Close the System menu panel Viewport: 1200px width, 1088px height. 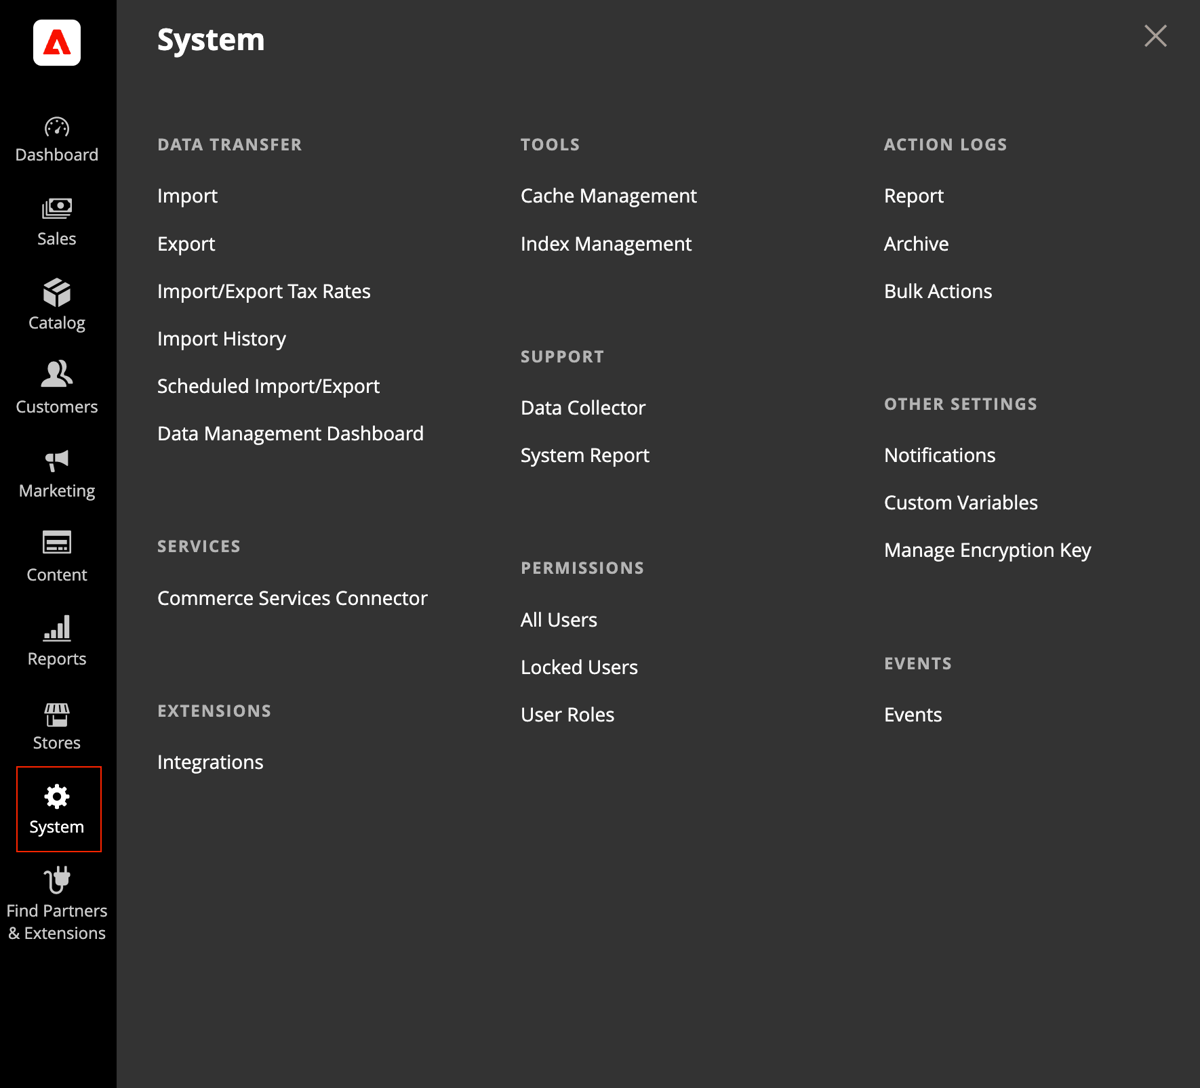pyautogui.click(x=1155, y=36)
